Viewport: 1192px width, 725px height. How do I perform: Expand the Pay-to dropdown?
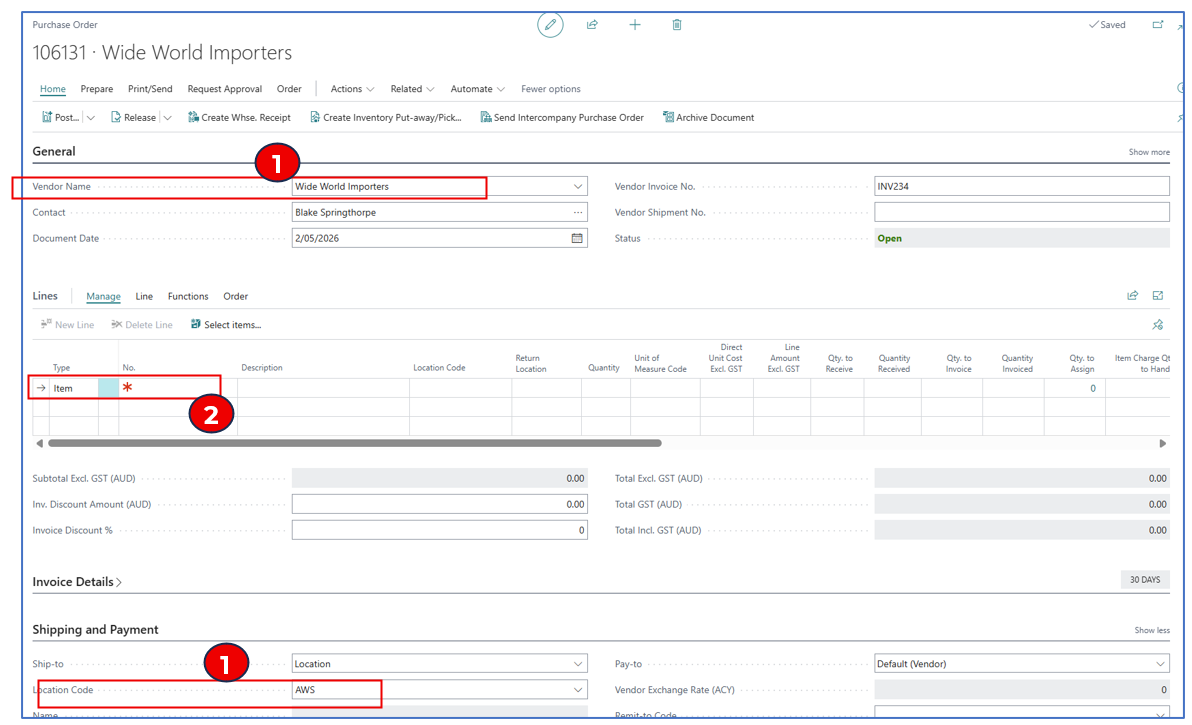[x=1160, y=664]
